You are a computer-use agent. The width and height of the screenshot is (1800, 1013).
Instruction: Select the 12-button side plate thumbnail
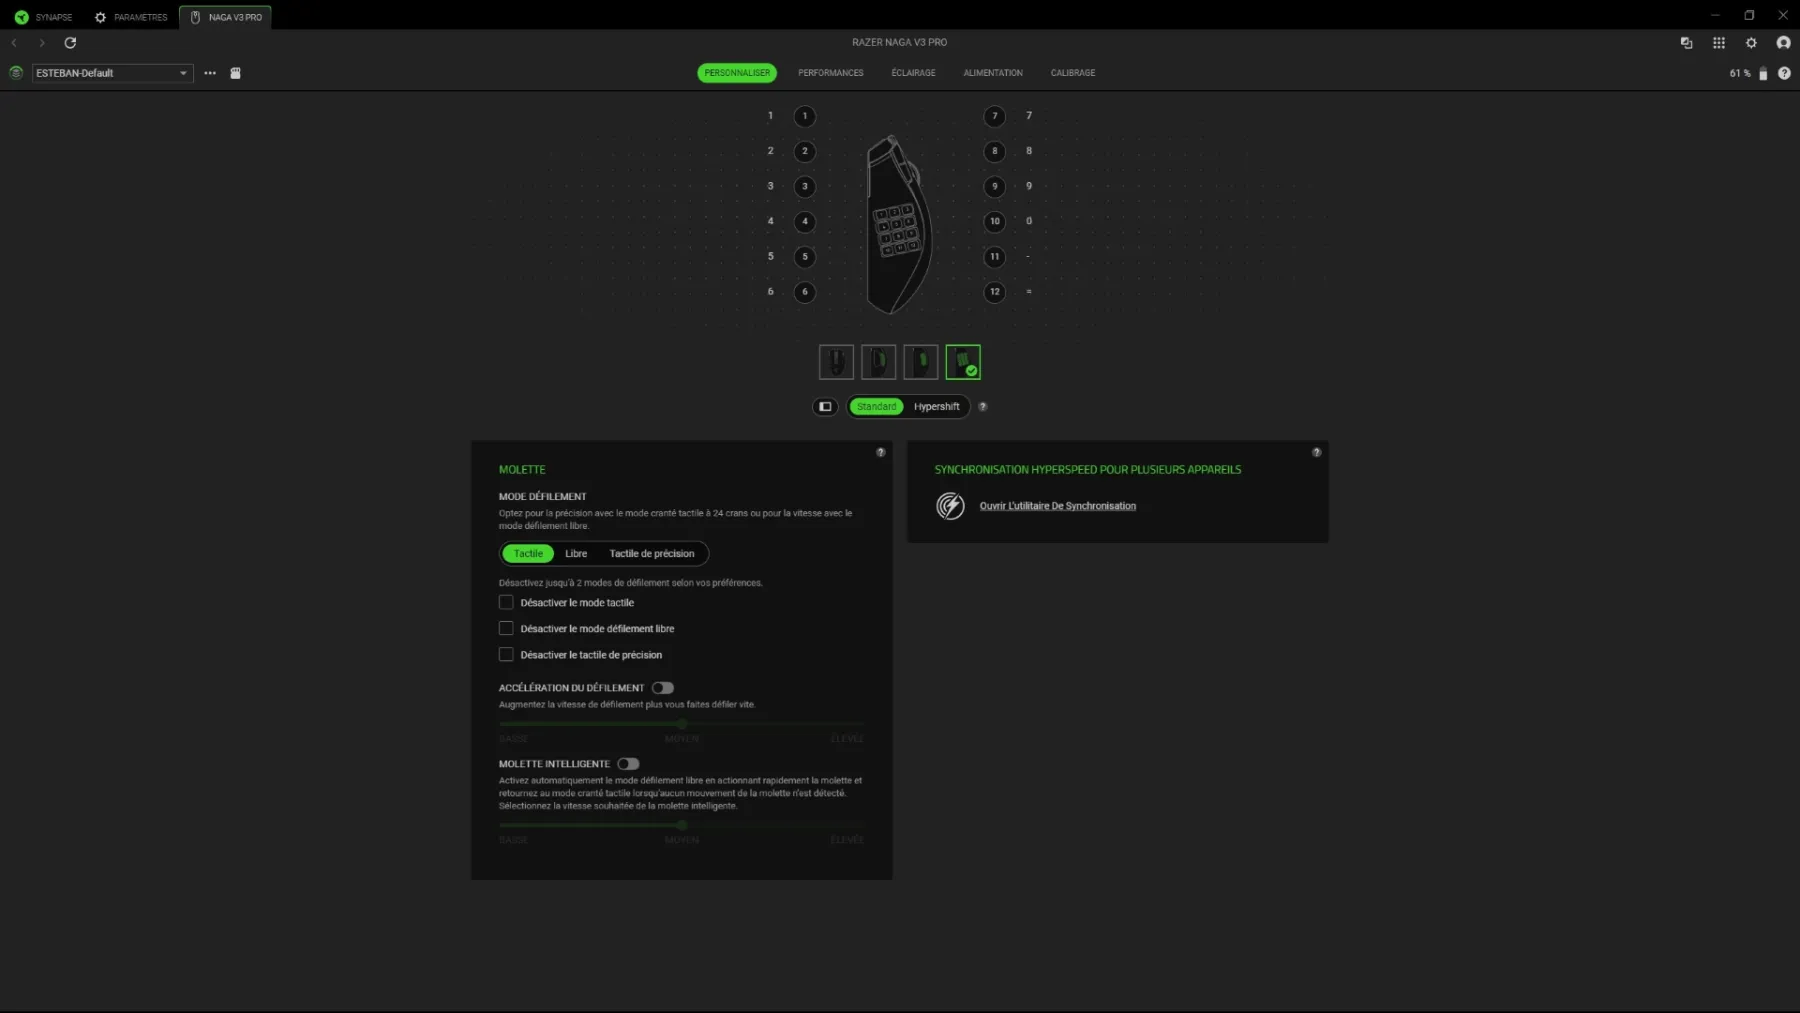coord(963,362)
